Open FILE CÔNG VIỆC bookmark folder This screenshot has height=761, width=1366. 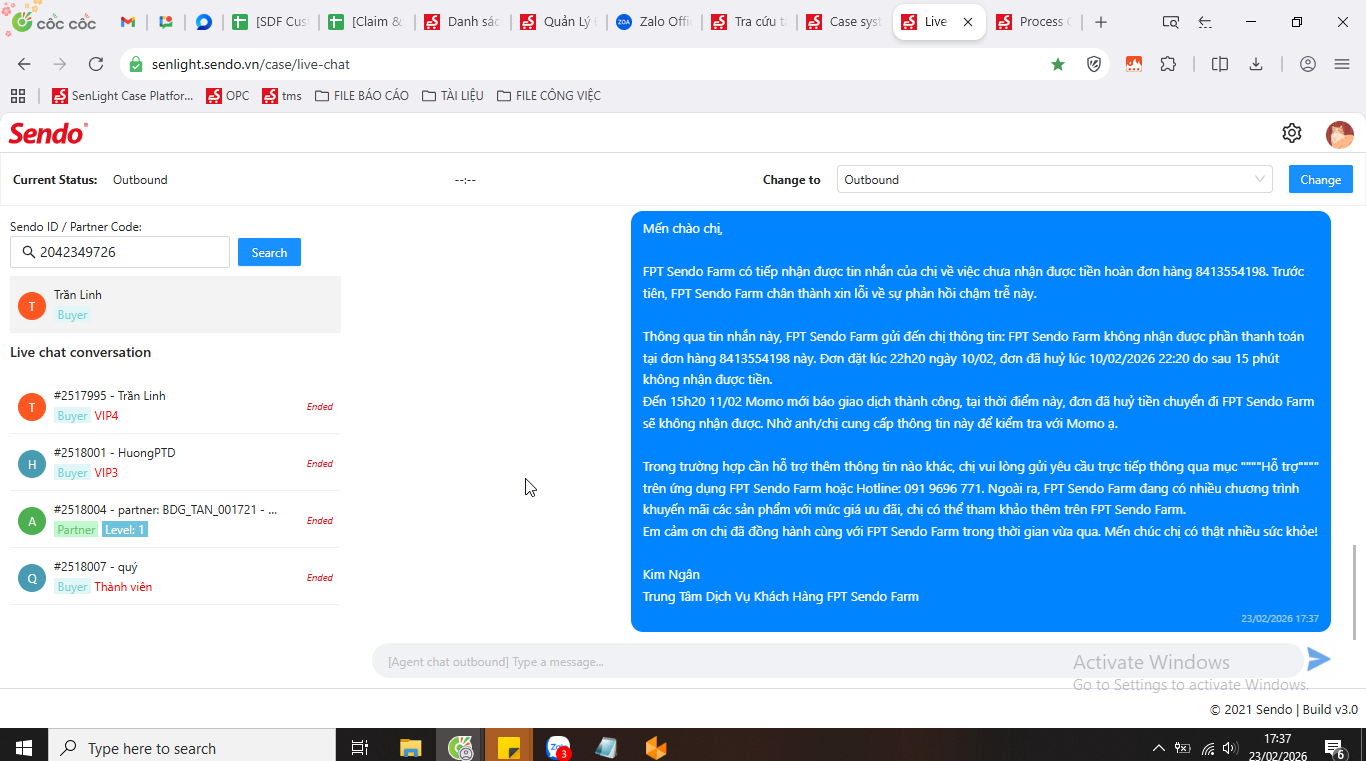tap(549, 96)
